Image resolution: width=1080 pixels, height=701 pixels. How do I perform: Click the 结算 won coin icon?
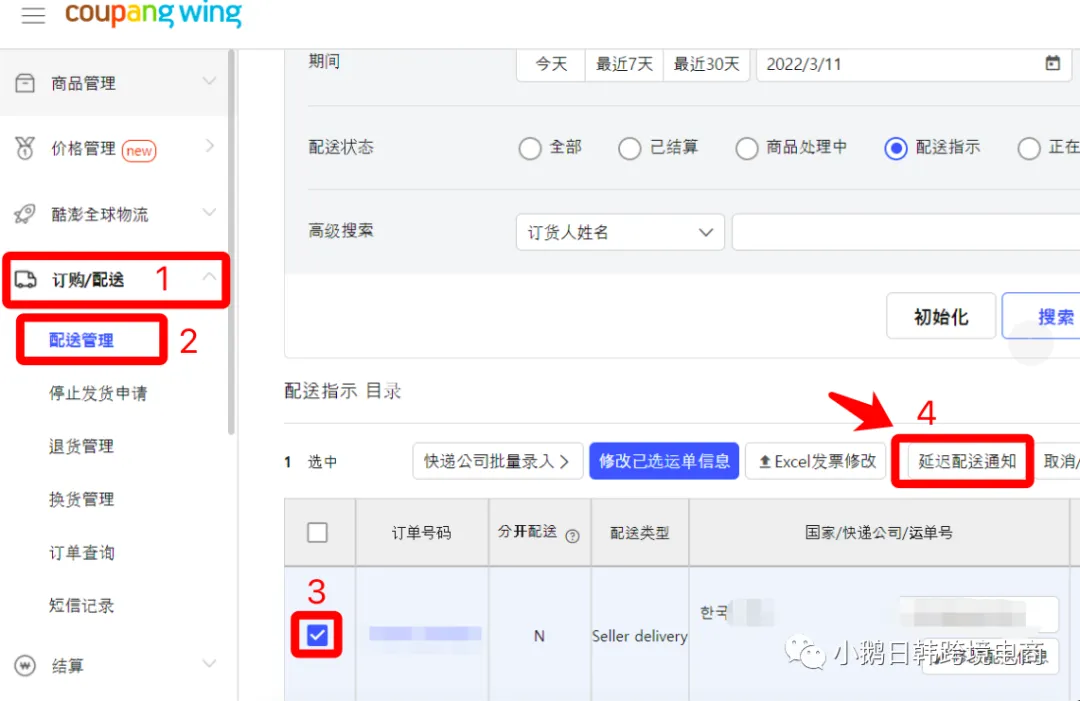[25, 666]
